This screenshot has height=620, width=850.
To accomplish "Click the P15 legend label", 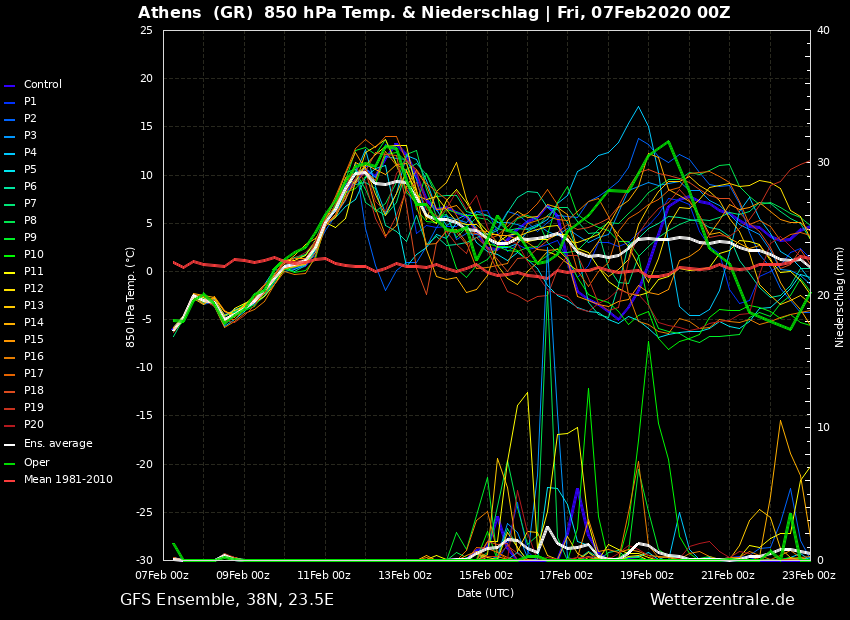I will (x=34, y=339).
